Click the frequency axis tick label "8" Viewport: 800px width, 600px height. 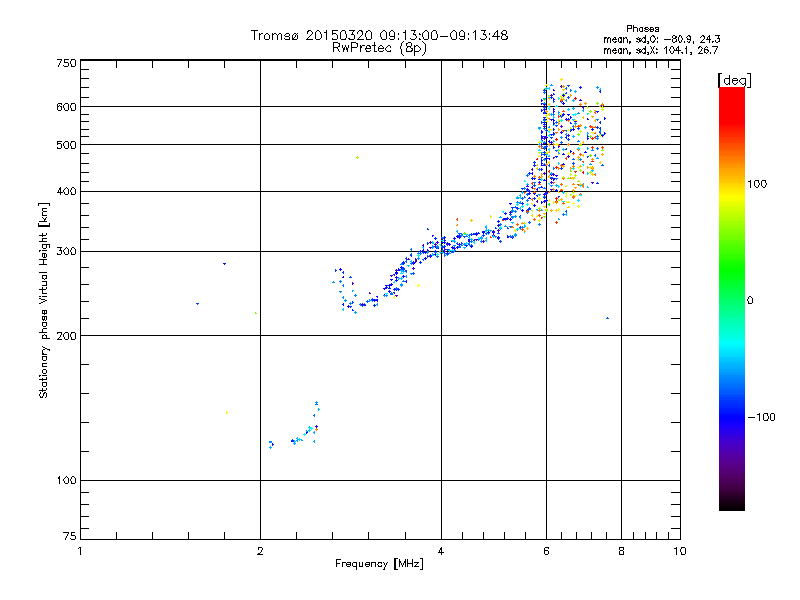coord(621,551)
